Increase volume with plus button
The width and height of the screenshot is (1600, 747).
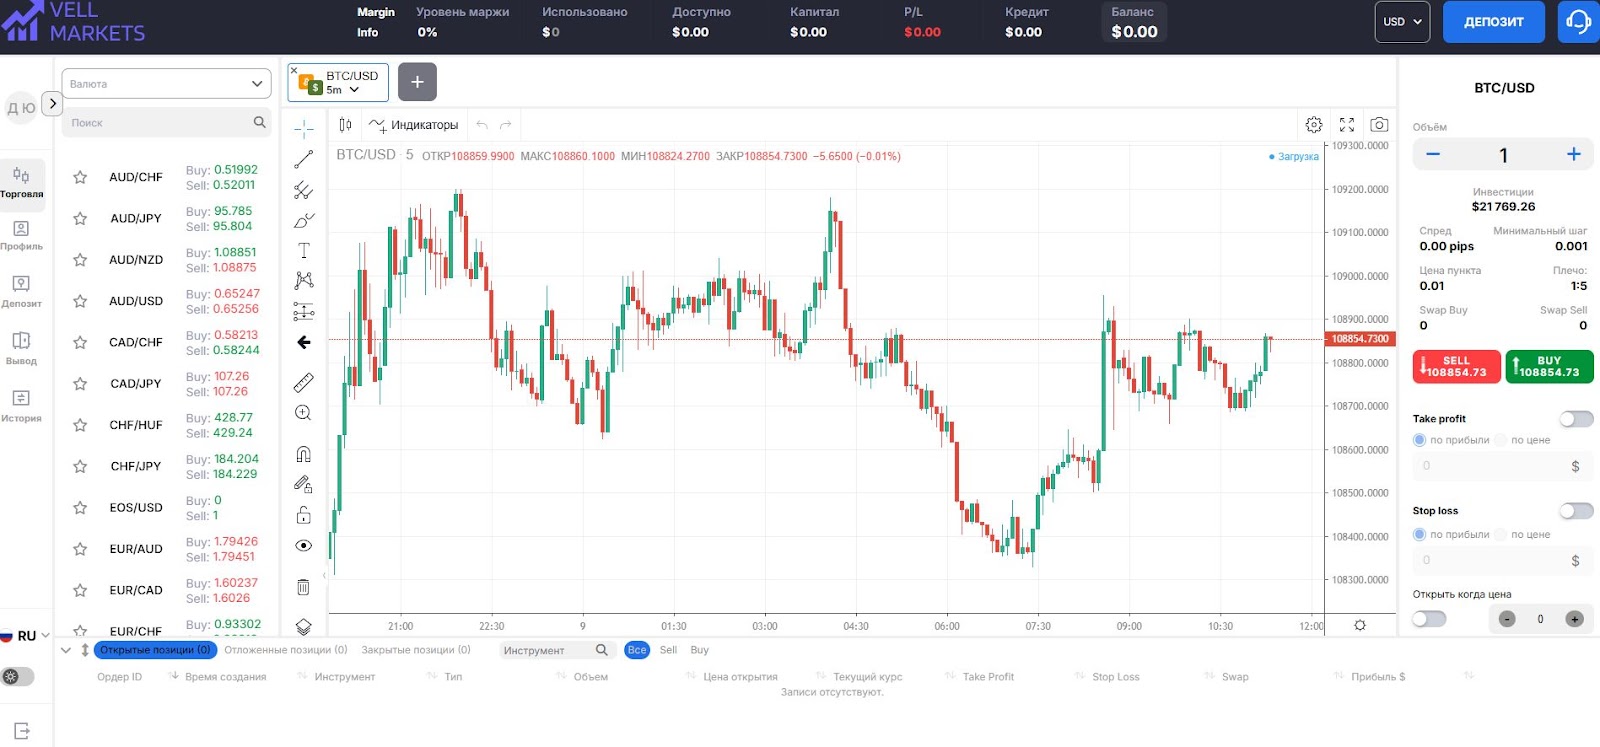tap(1574, 154)
